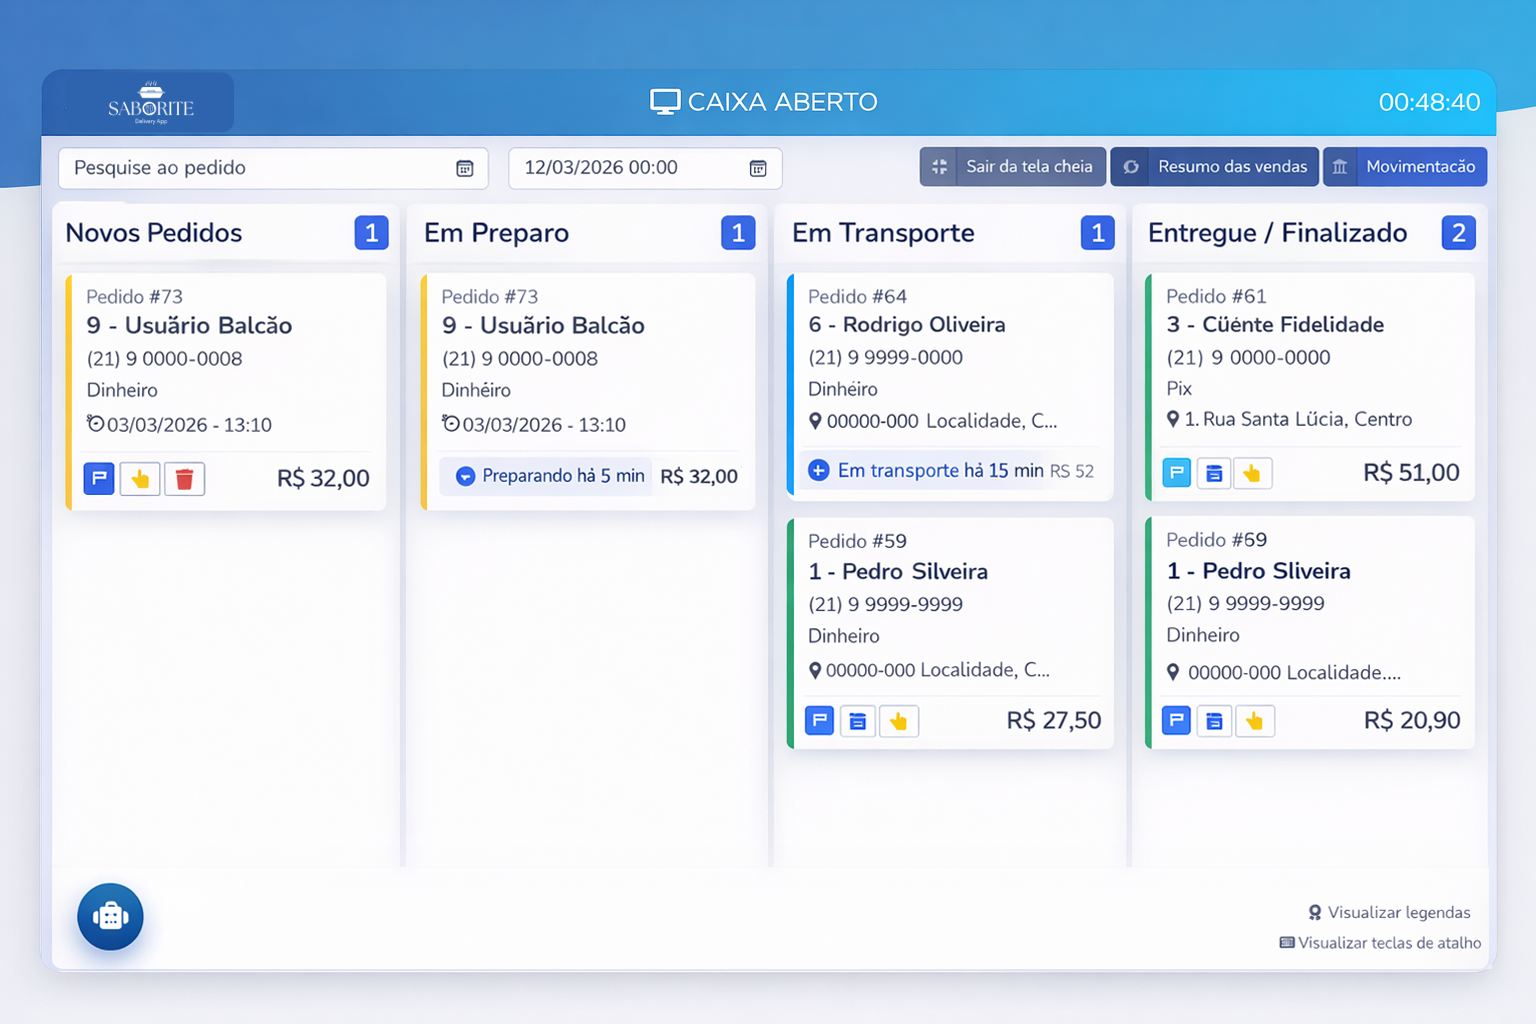Click the blue flag icon on new Pedido #73
This screenshot has width=1536, height=1024.
click(x=99, y=479)
